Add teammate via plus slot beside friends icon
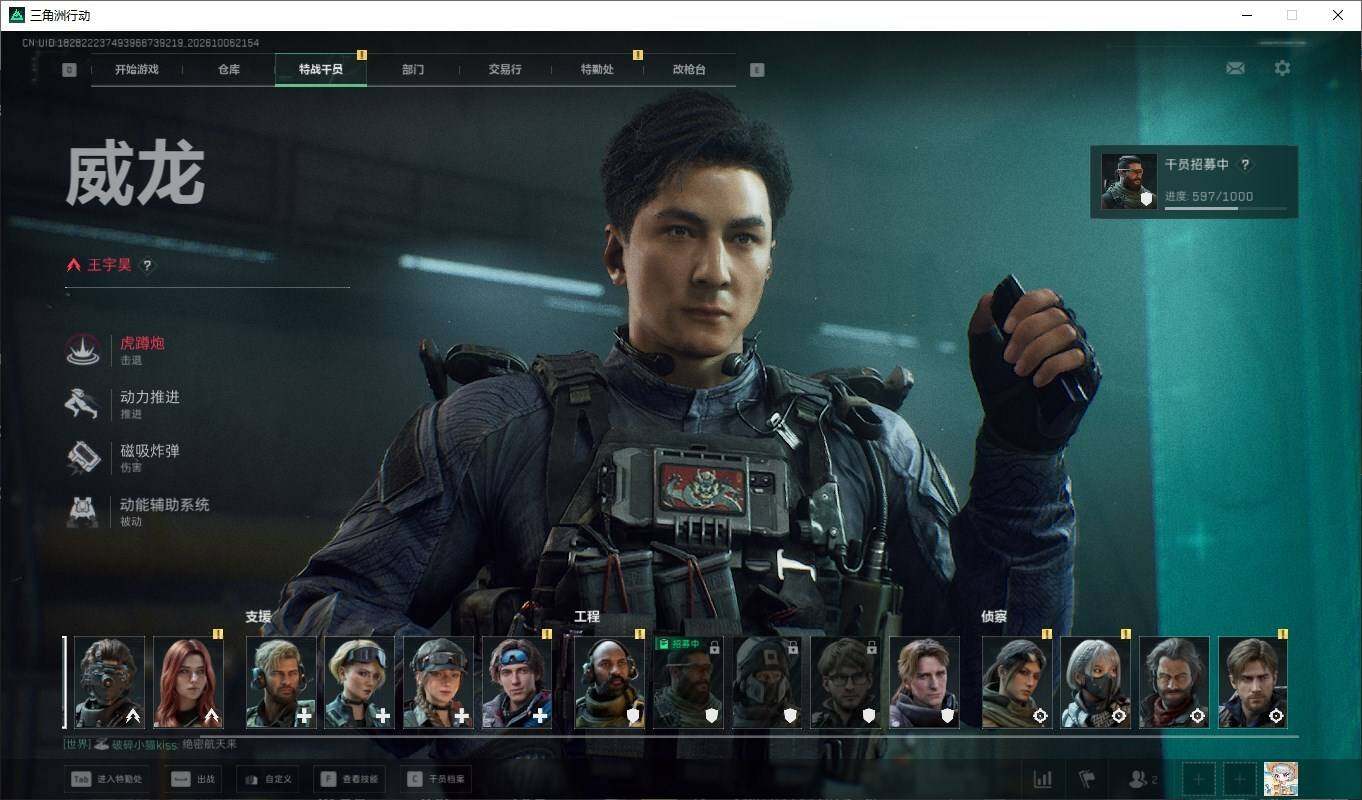The height and width of the screenshot is (800, 1362). [1199, 779]
